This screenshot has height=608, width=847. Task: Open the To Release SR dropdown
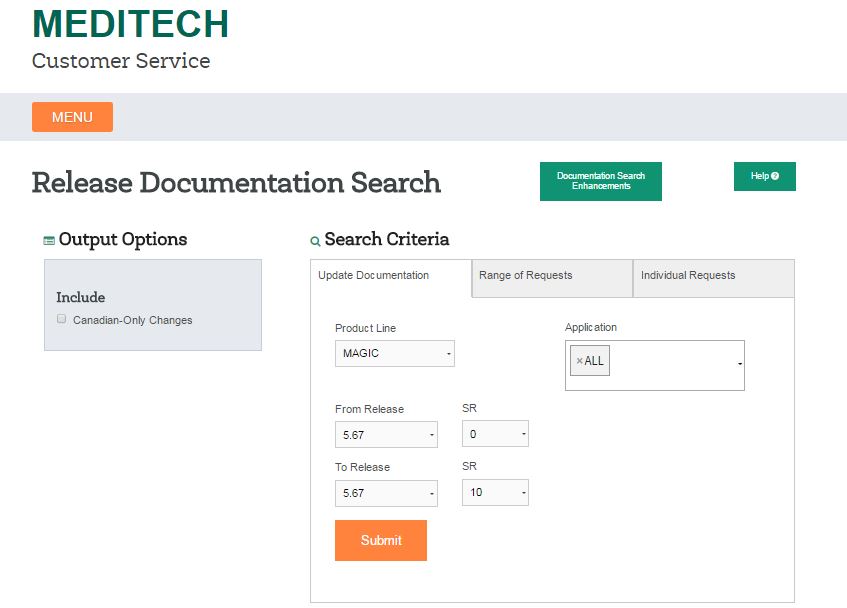click(x=495, y=492)
